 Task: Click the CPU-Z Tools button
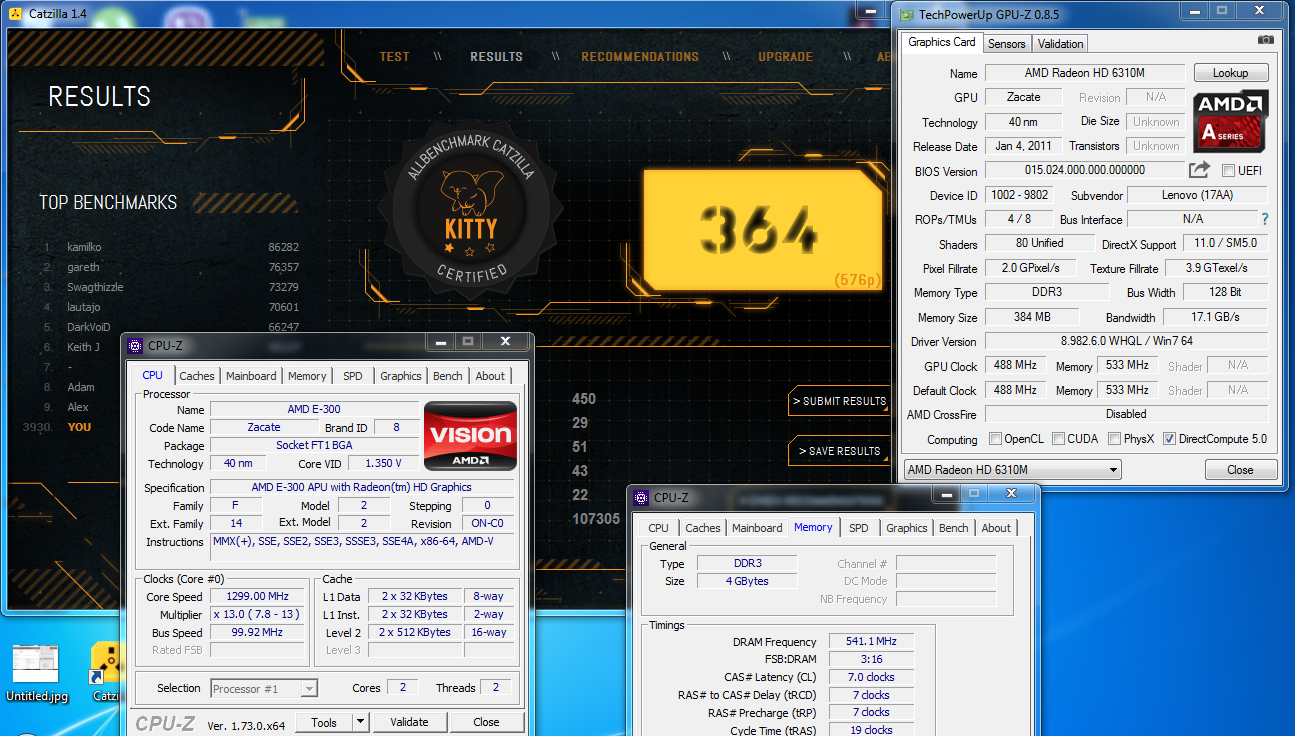324,722
